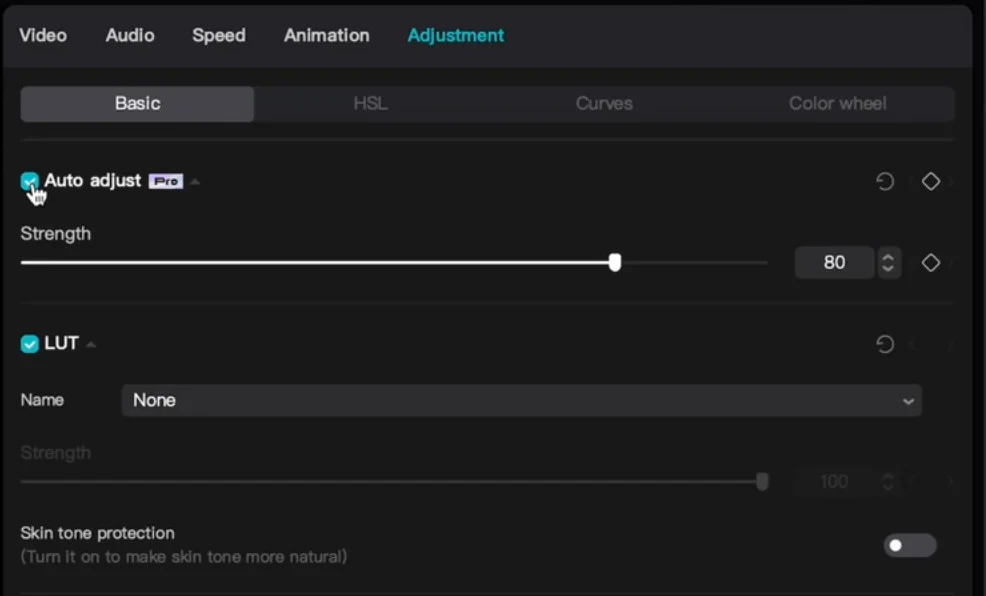Collapse the Auto adjust section arrow
This screenshot has height=596, width=986.
pyautogui.click(x=195, y=182)
